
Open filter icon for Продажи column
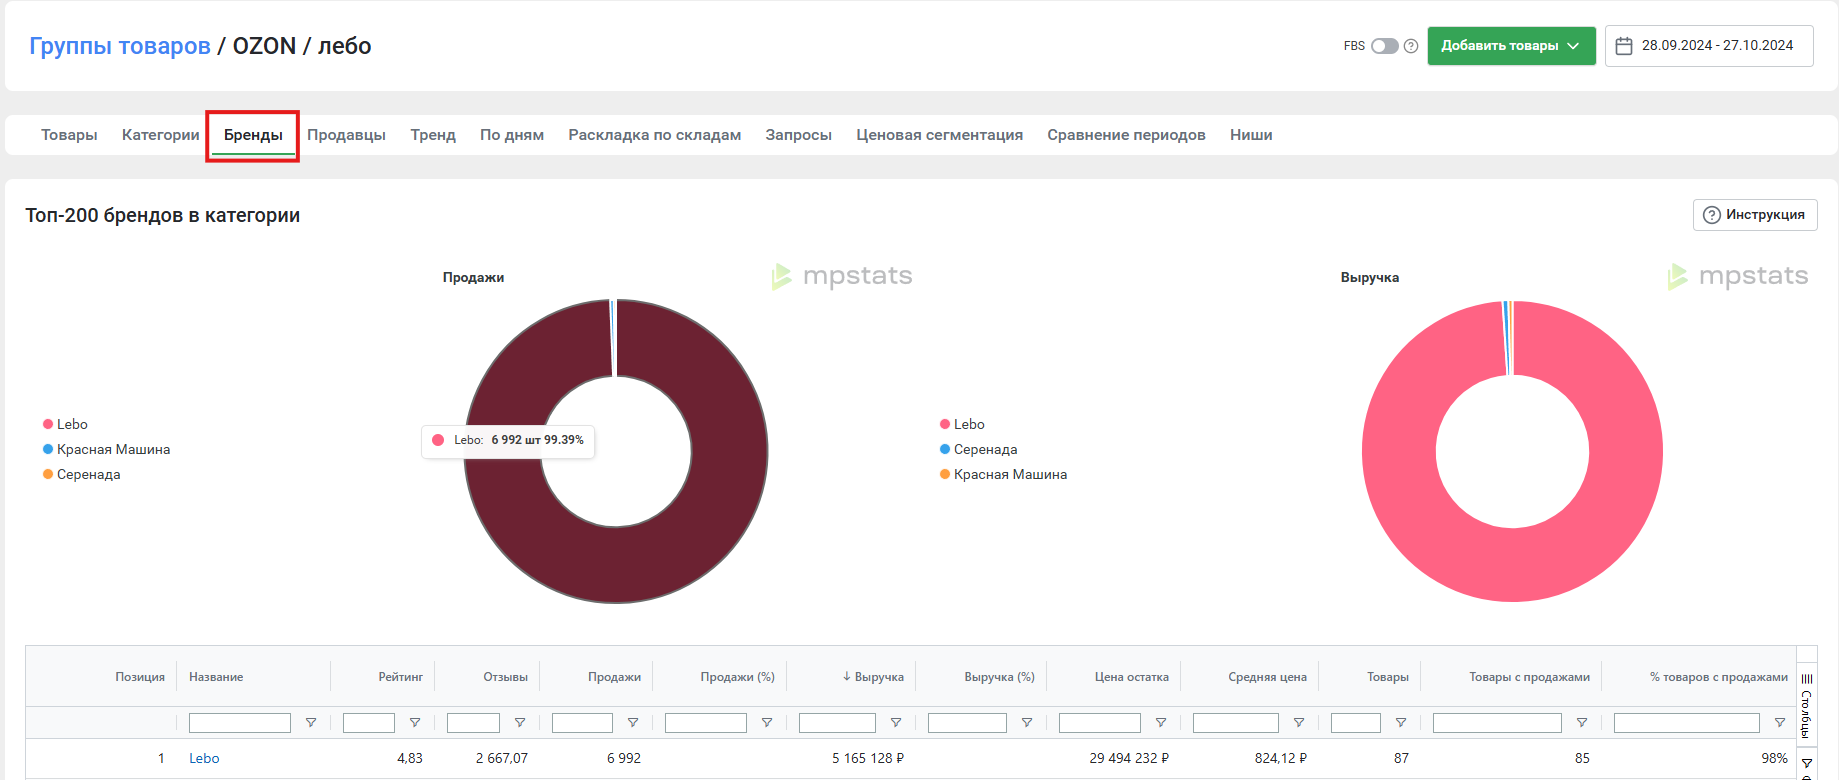[x=633, y=723]
